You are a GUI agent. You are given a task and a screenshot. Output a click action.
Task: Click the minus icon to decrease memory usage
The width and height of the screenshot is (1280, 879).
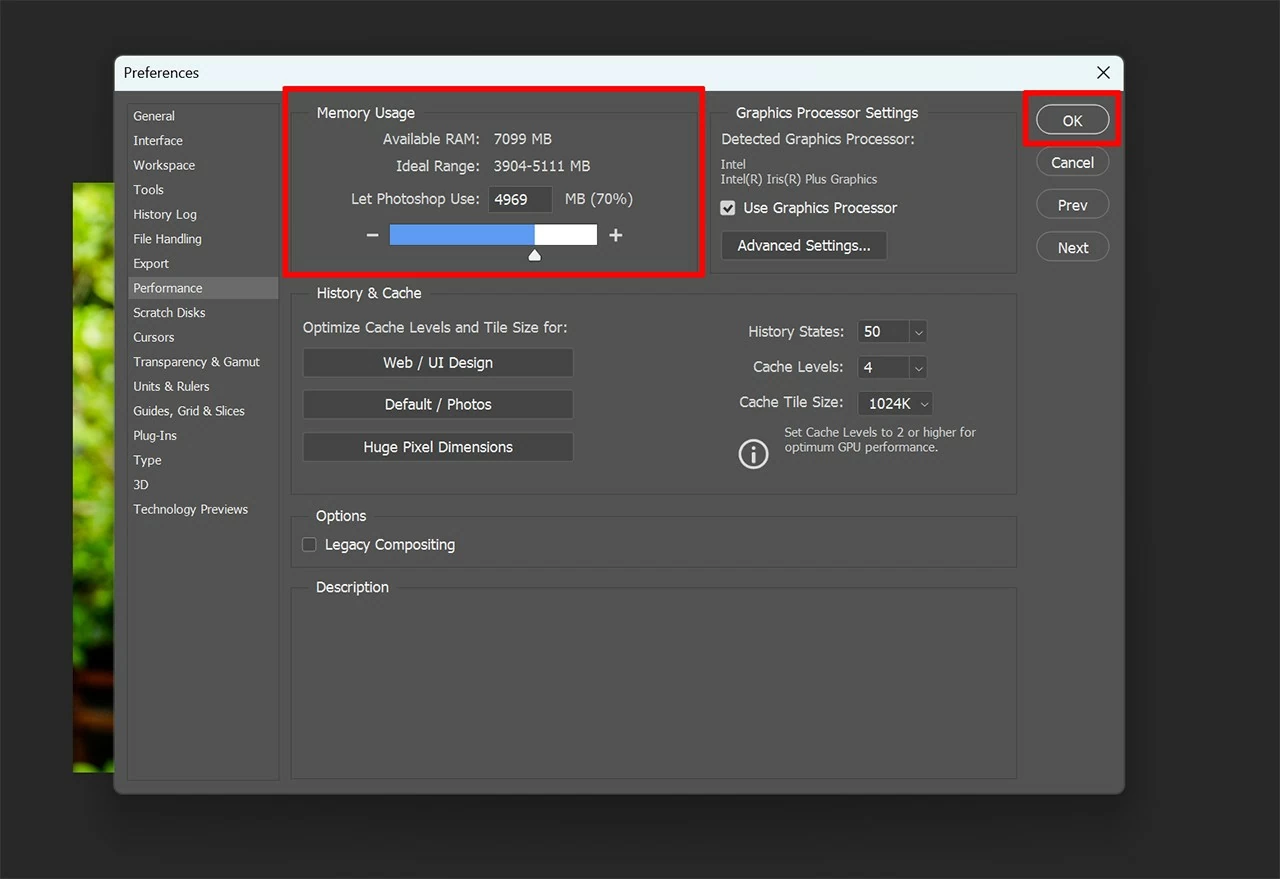click(x=372, y=235)
